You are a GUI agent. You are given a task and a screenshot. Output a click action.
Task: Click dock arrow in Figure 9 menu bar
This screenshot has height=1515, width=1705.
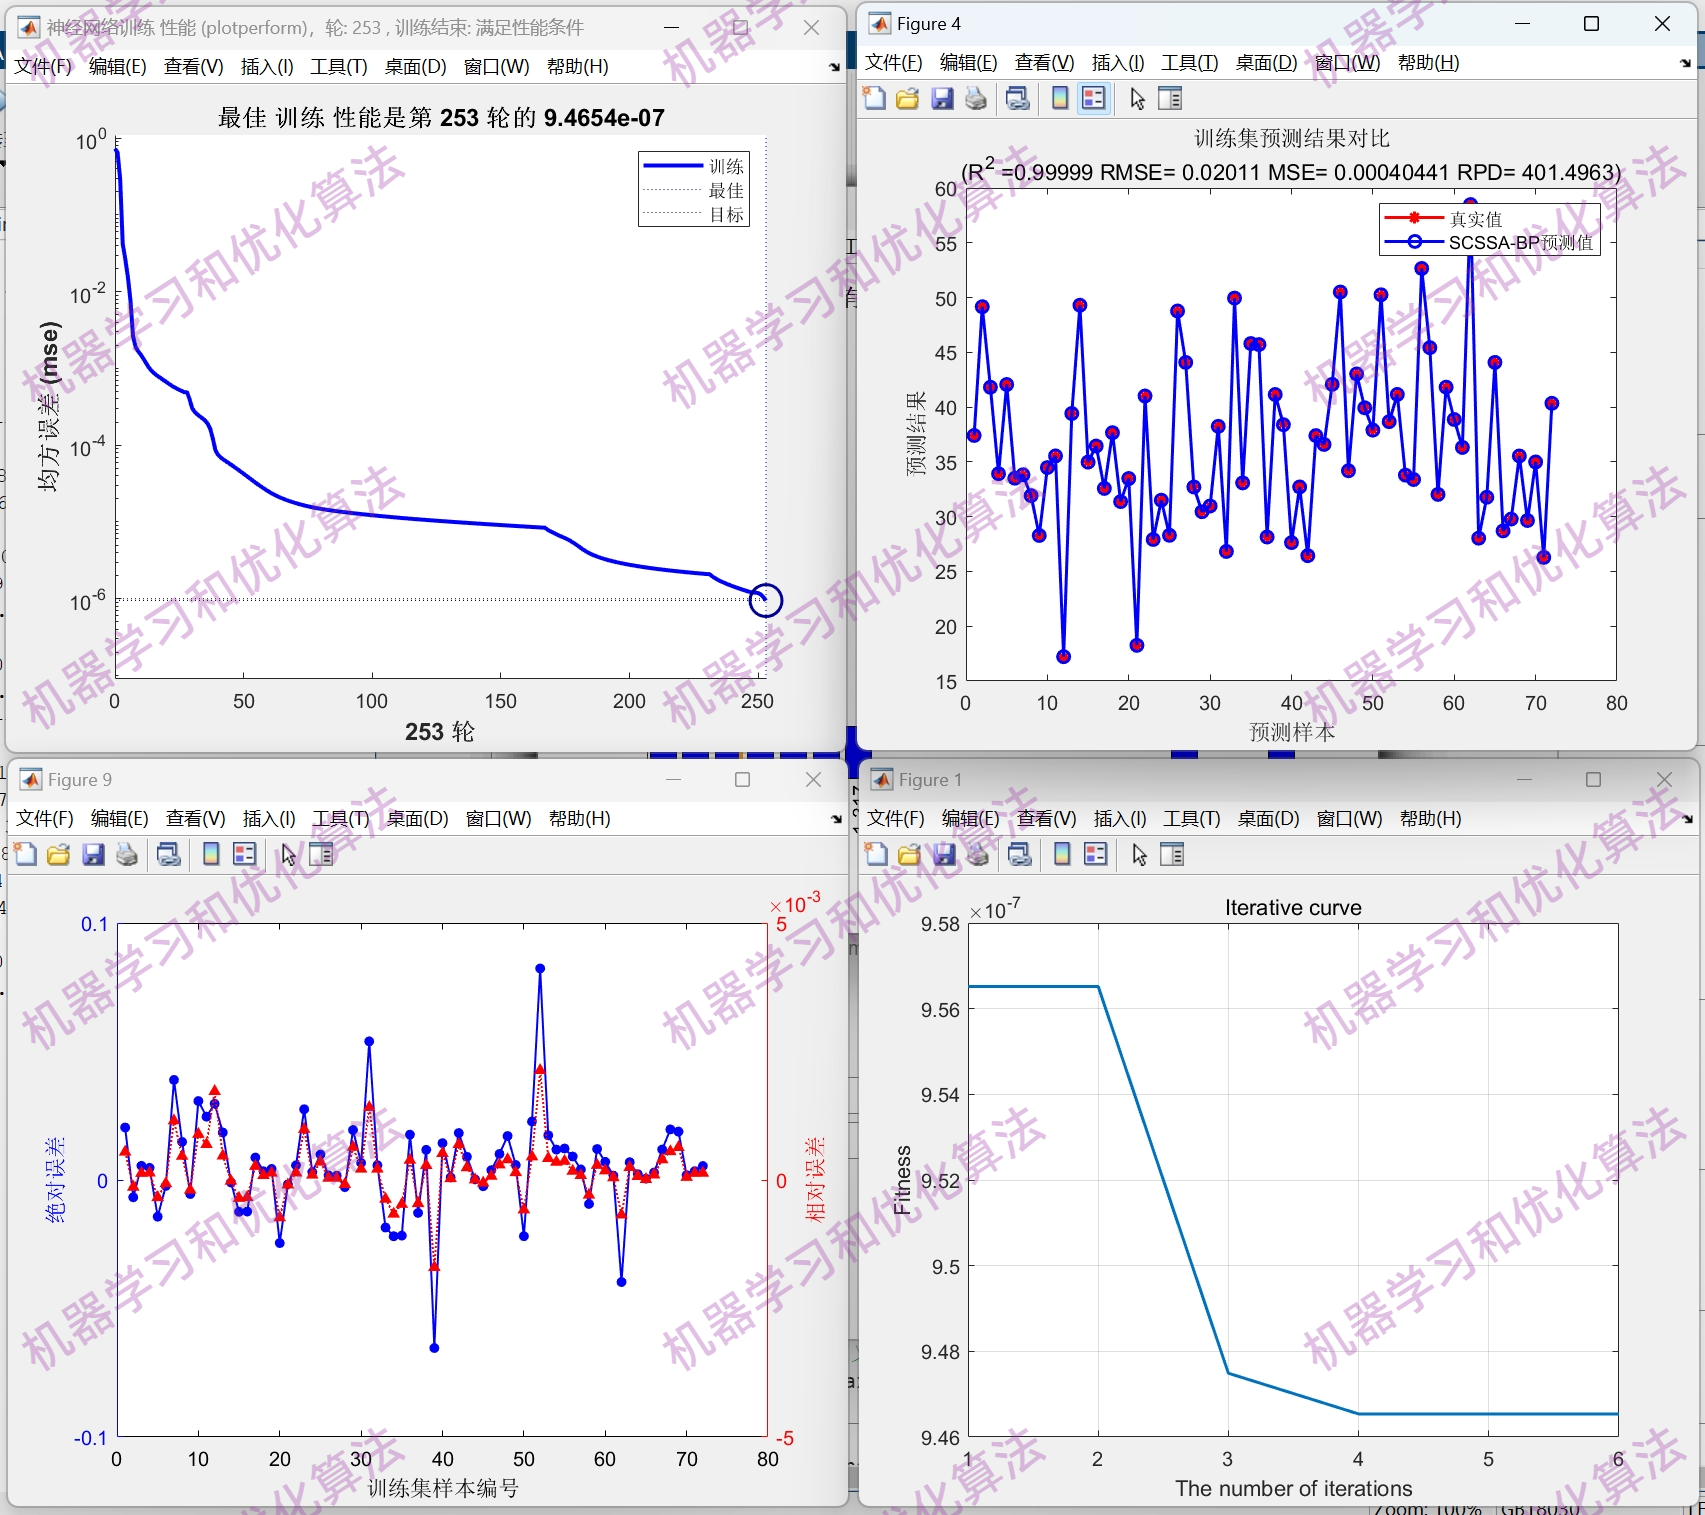[x=836, y=819]
